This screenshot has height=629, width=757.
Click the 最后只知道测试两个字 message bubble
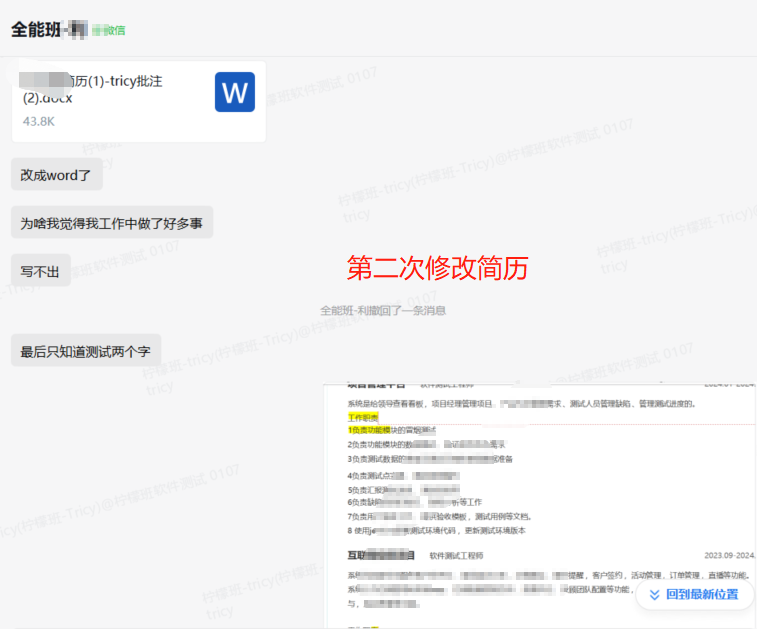tap(85, 351)
